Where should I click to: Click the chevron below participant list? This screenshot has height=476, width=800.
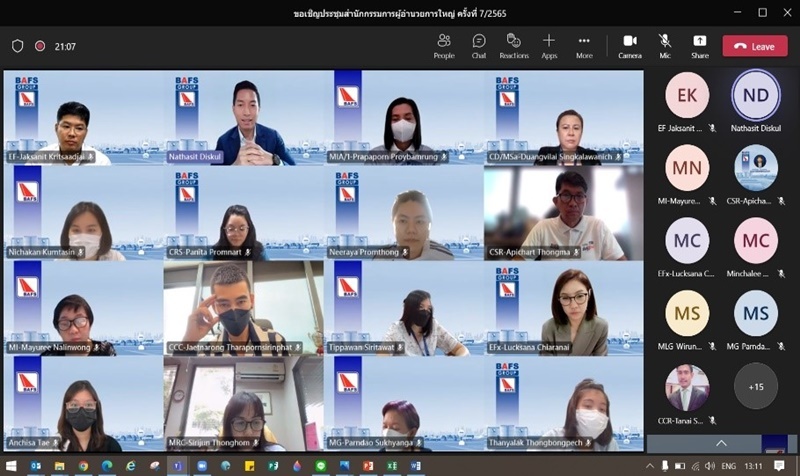tap(720, 442)
